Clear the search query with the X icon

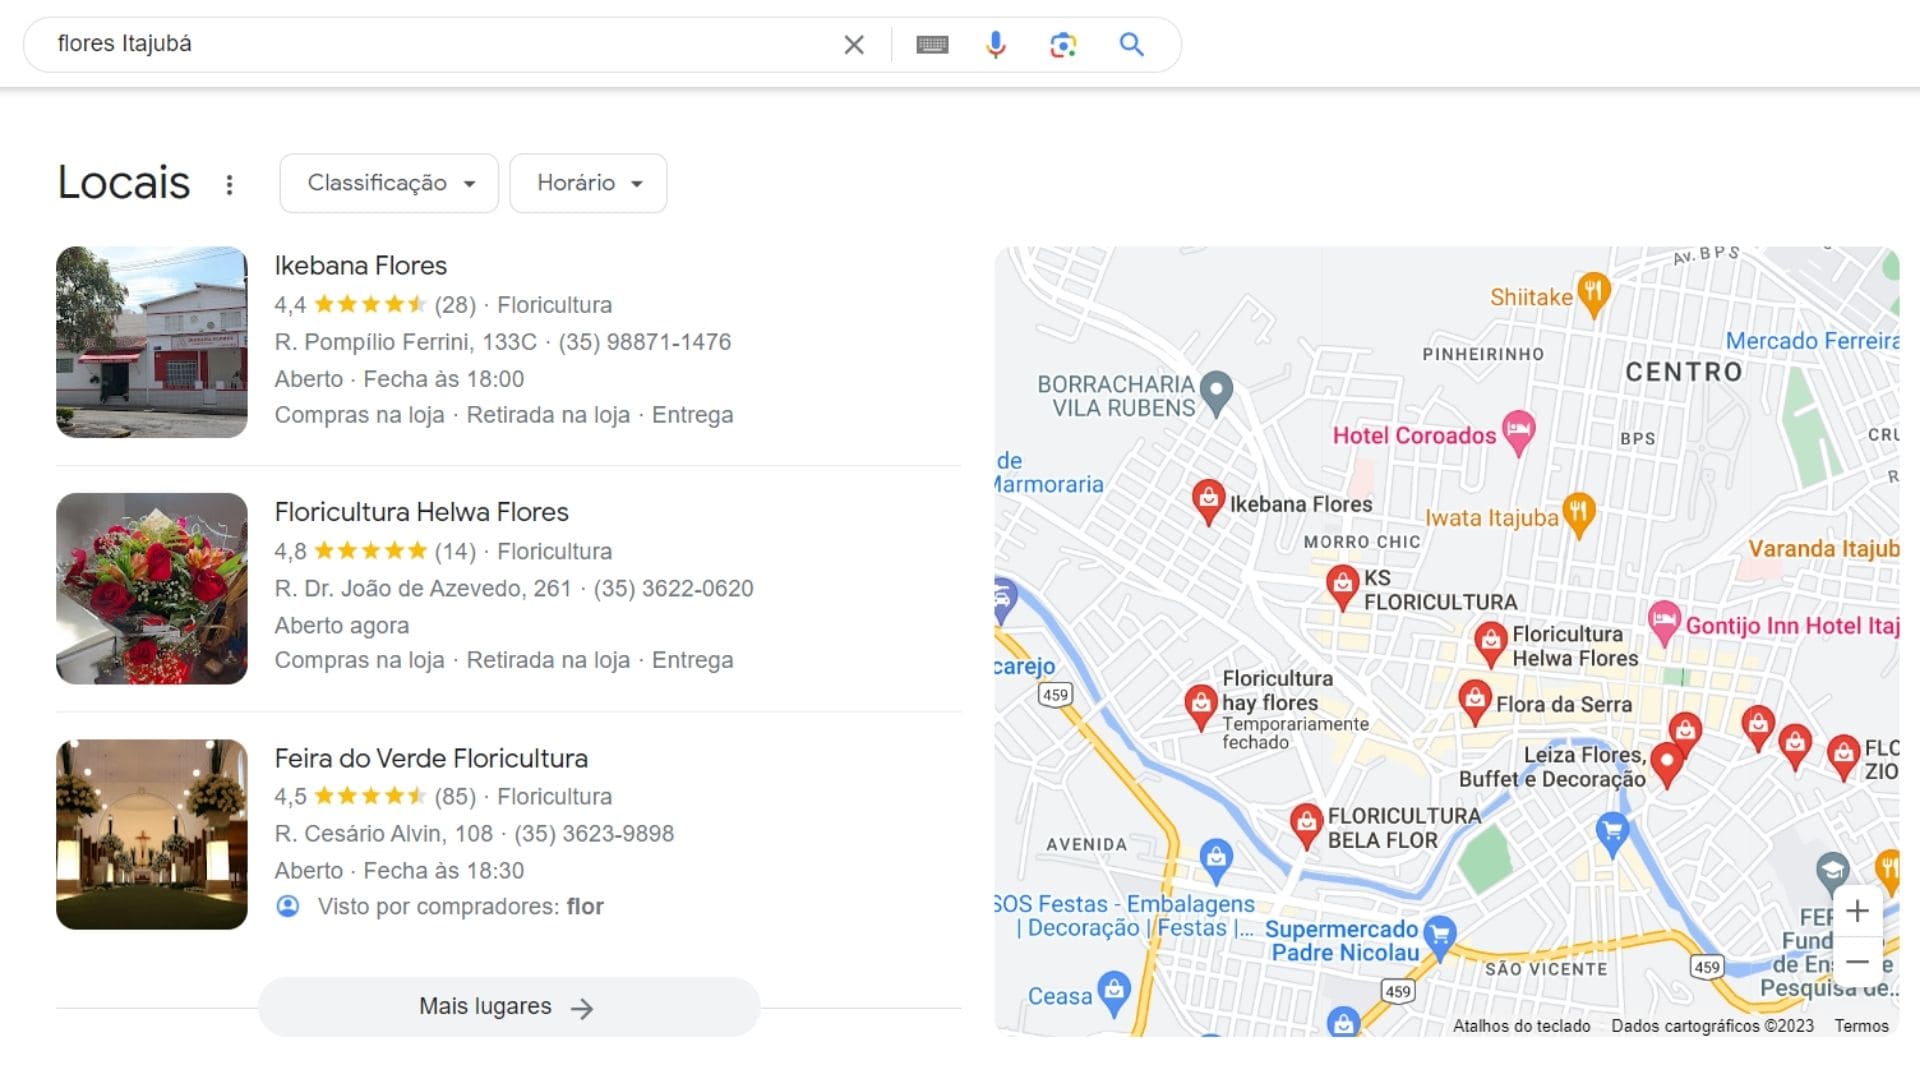pyautogui.click(x=854, y=44)
